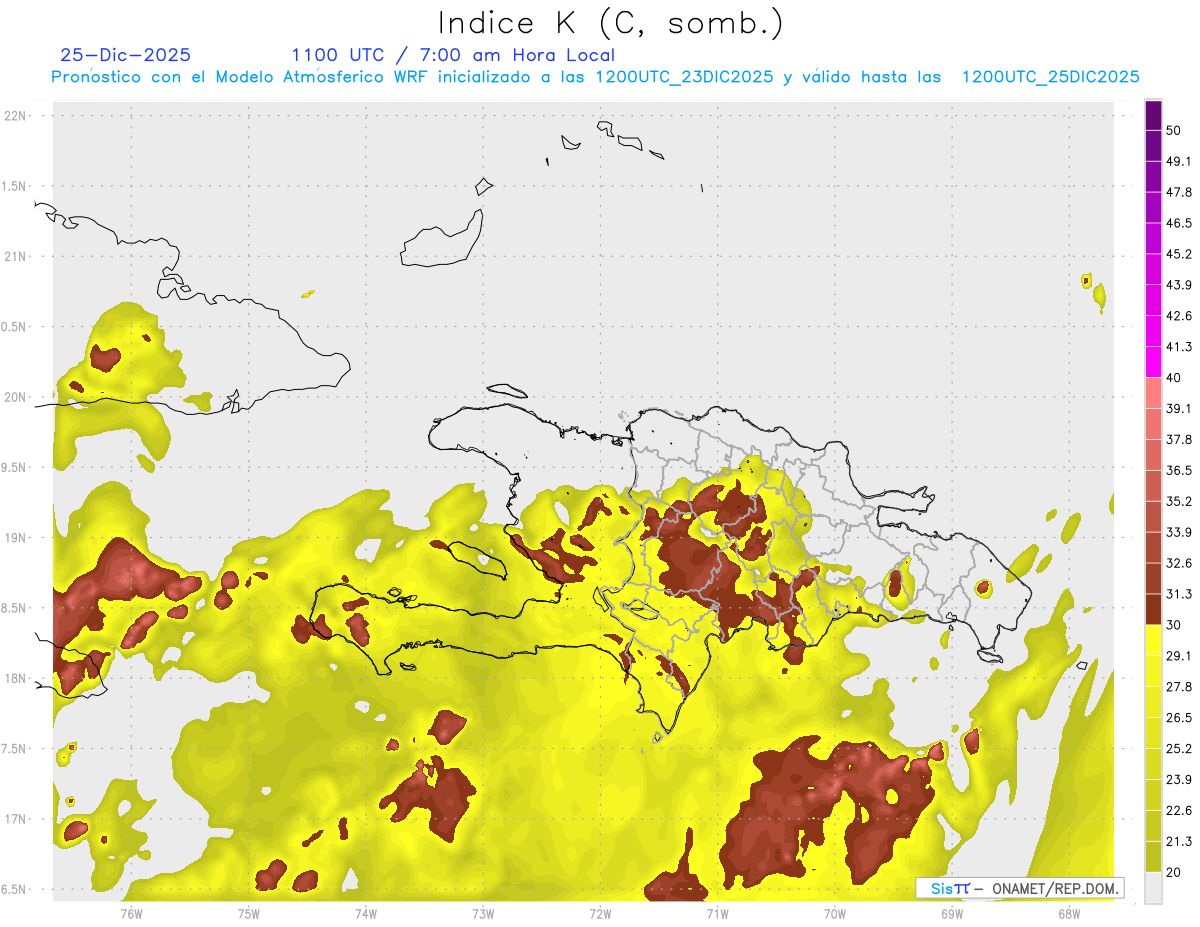
Task: Click colorbar value "49.1"
Action: 1178,161
